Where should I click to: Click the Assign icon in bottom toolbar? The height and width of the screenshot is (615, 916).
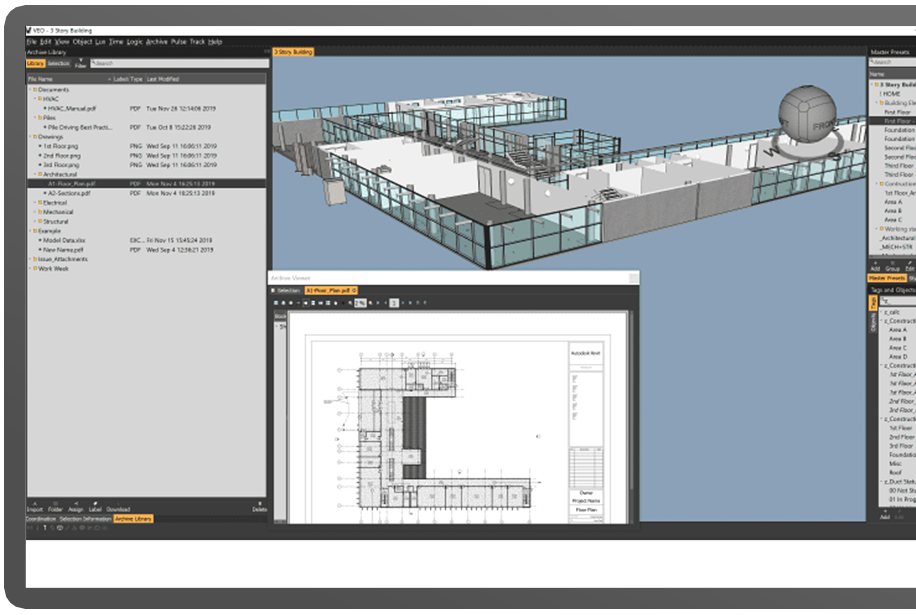point(76,504)
